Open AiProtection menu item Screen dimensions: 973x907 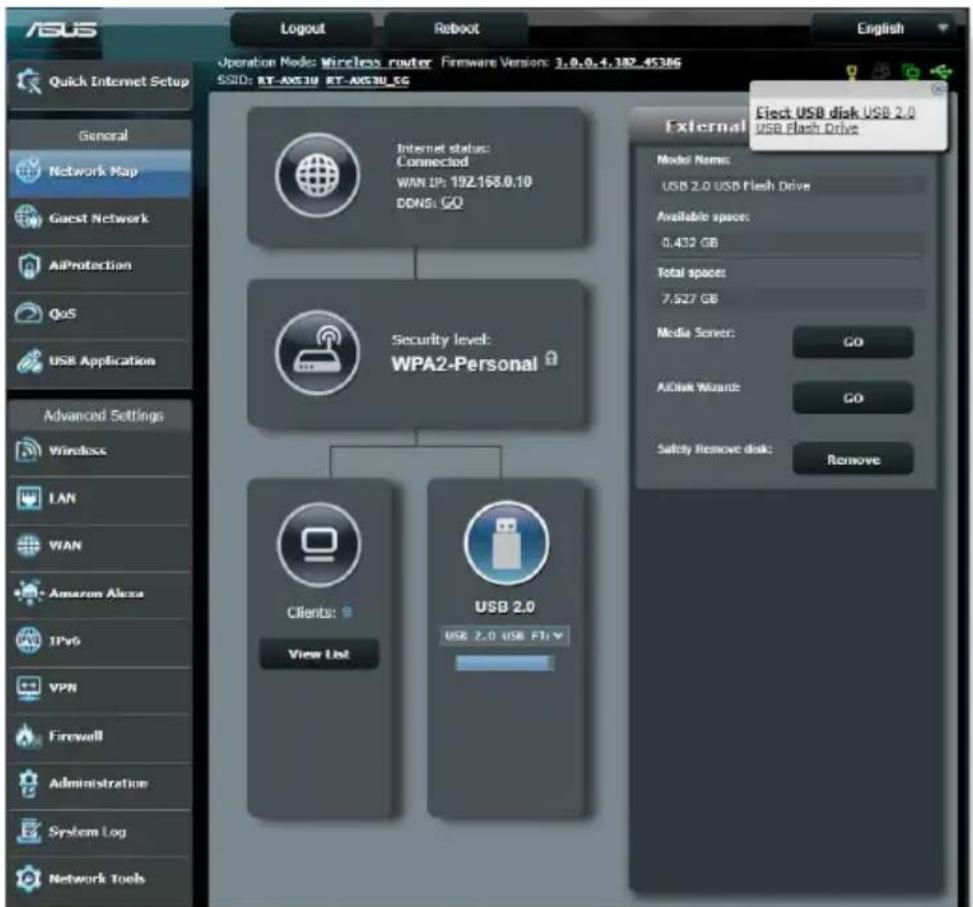click(x=100, y=266)
